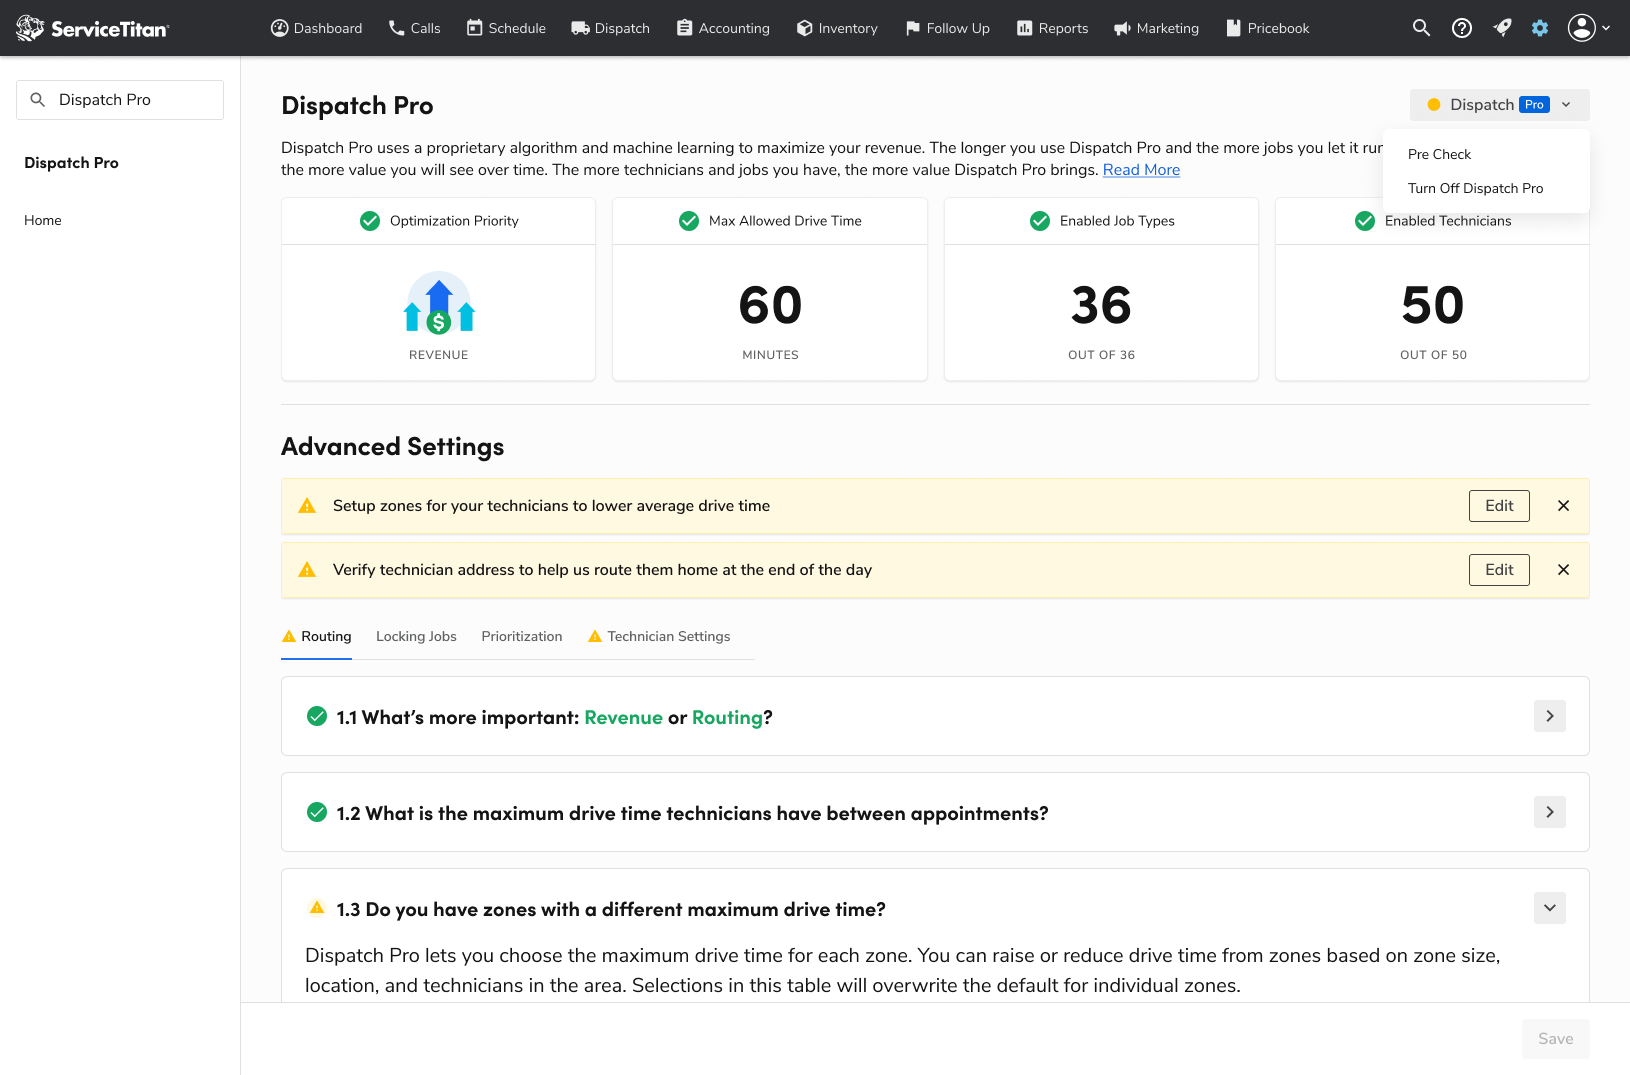Dismiss the Verify technician address banner

pyautogui.click(x=1564, y=570)
